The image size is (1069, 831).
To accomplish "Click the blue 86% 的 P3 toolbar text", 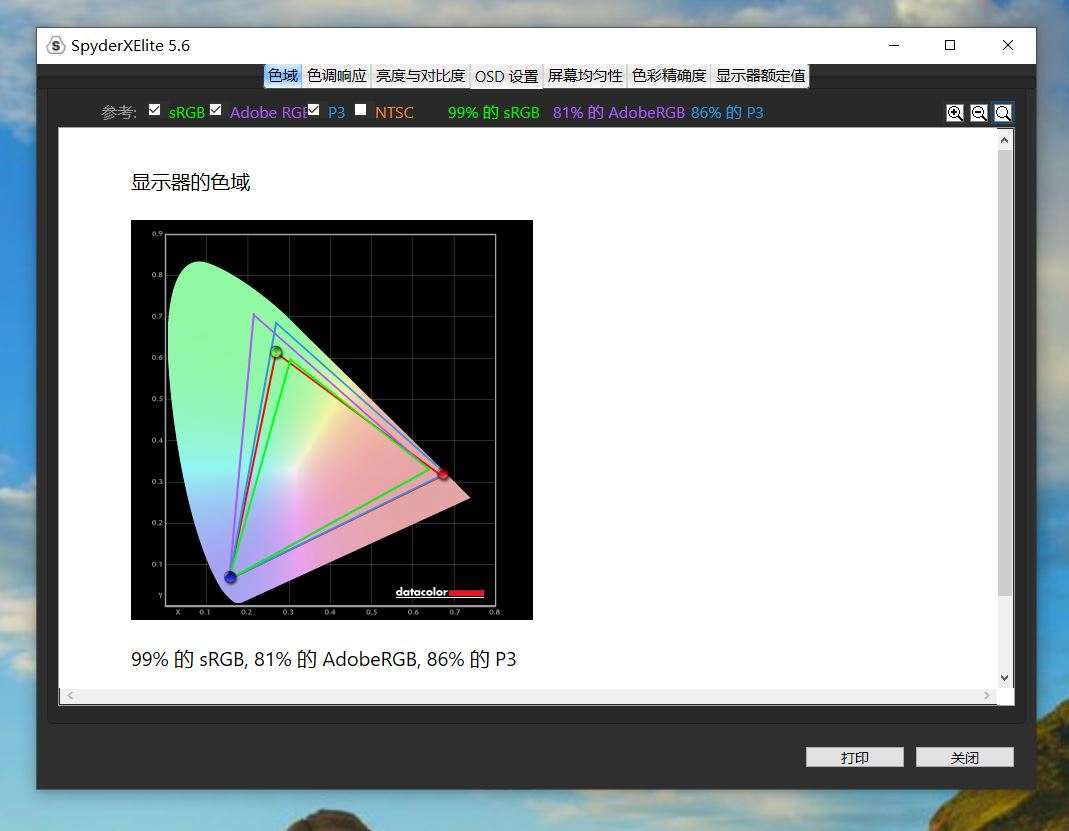I will [727, 112].
